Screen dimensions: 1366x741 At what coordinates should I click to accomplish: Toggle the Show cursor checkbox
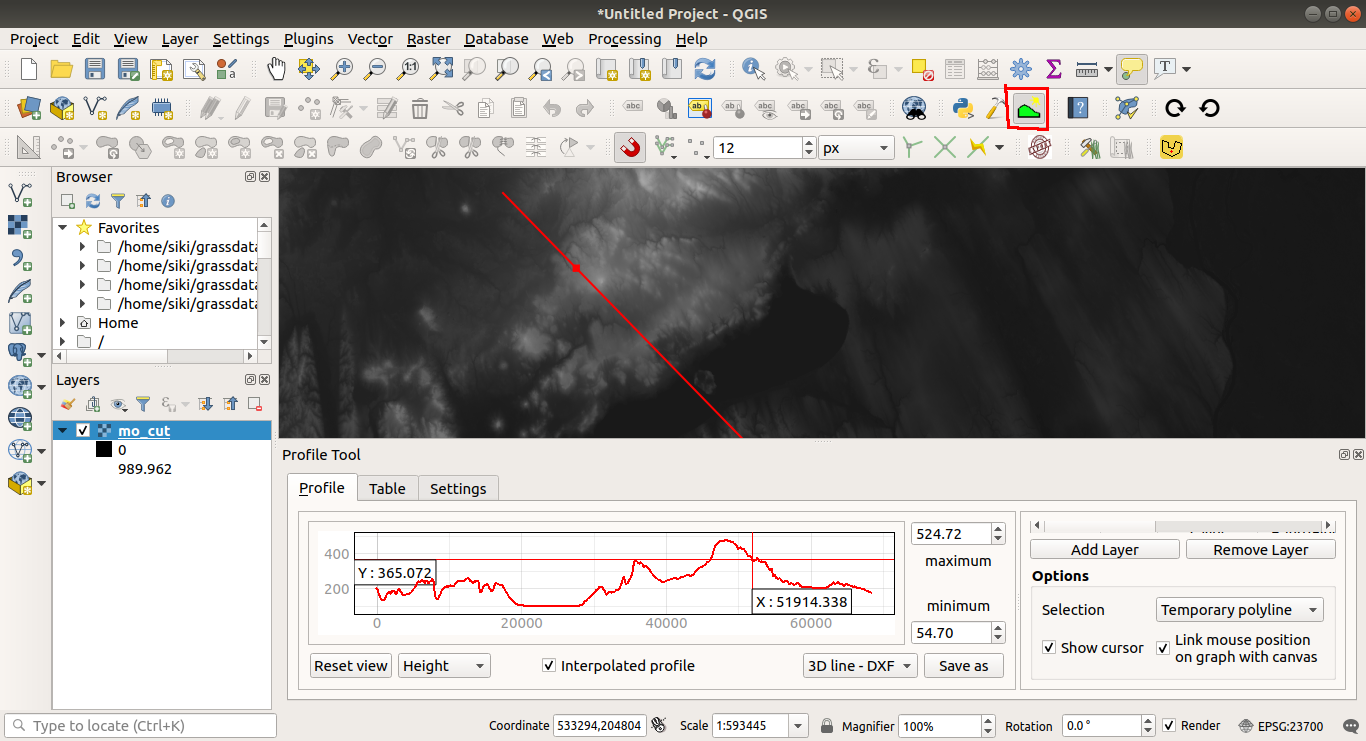1048,647
